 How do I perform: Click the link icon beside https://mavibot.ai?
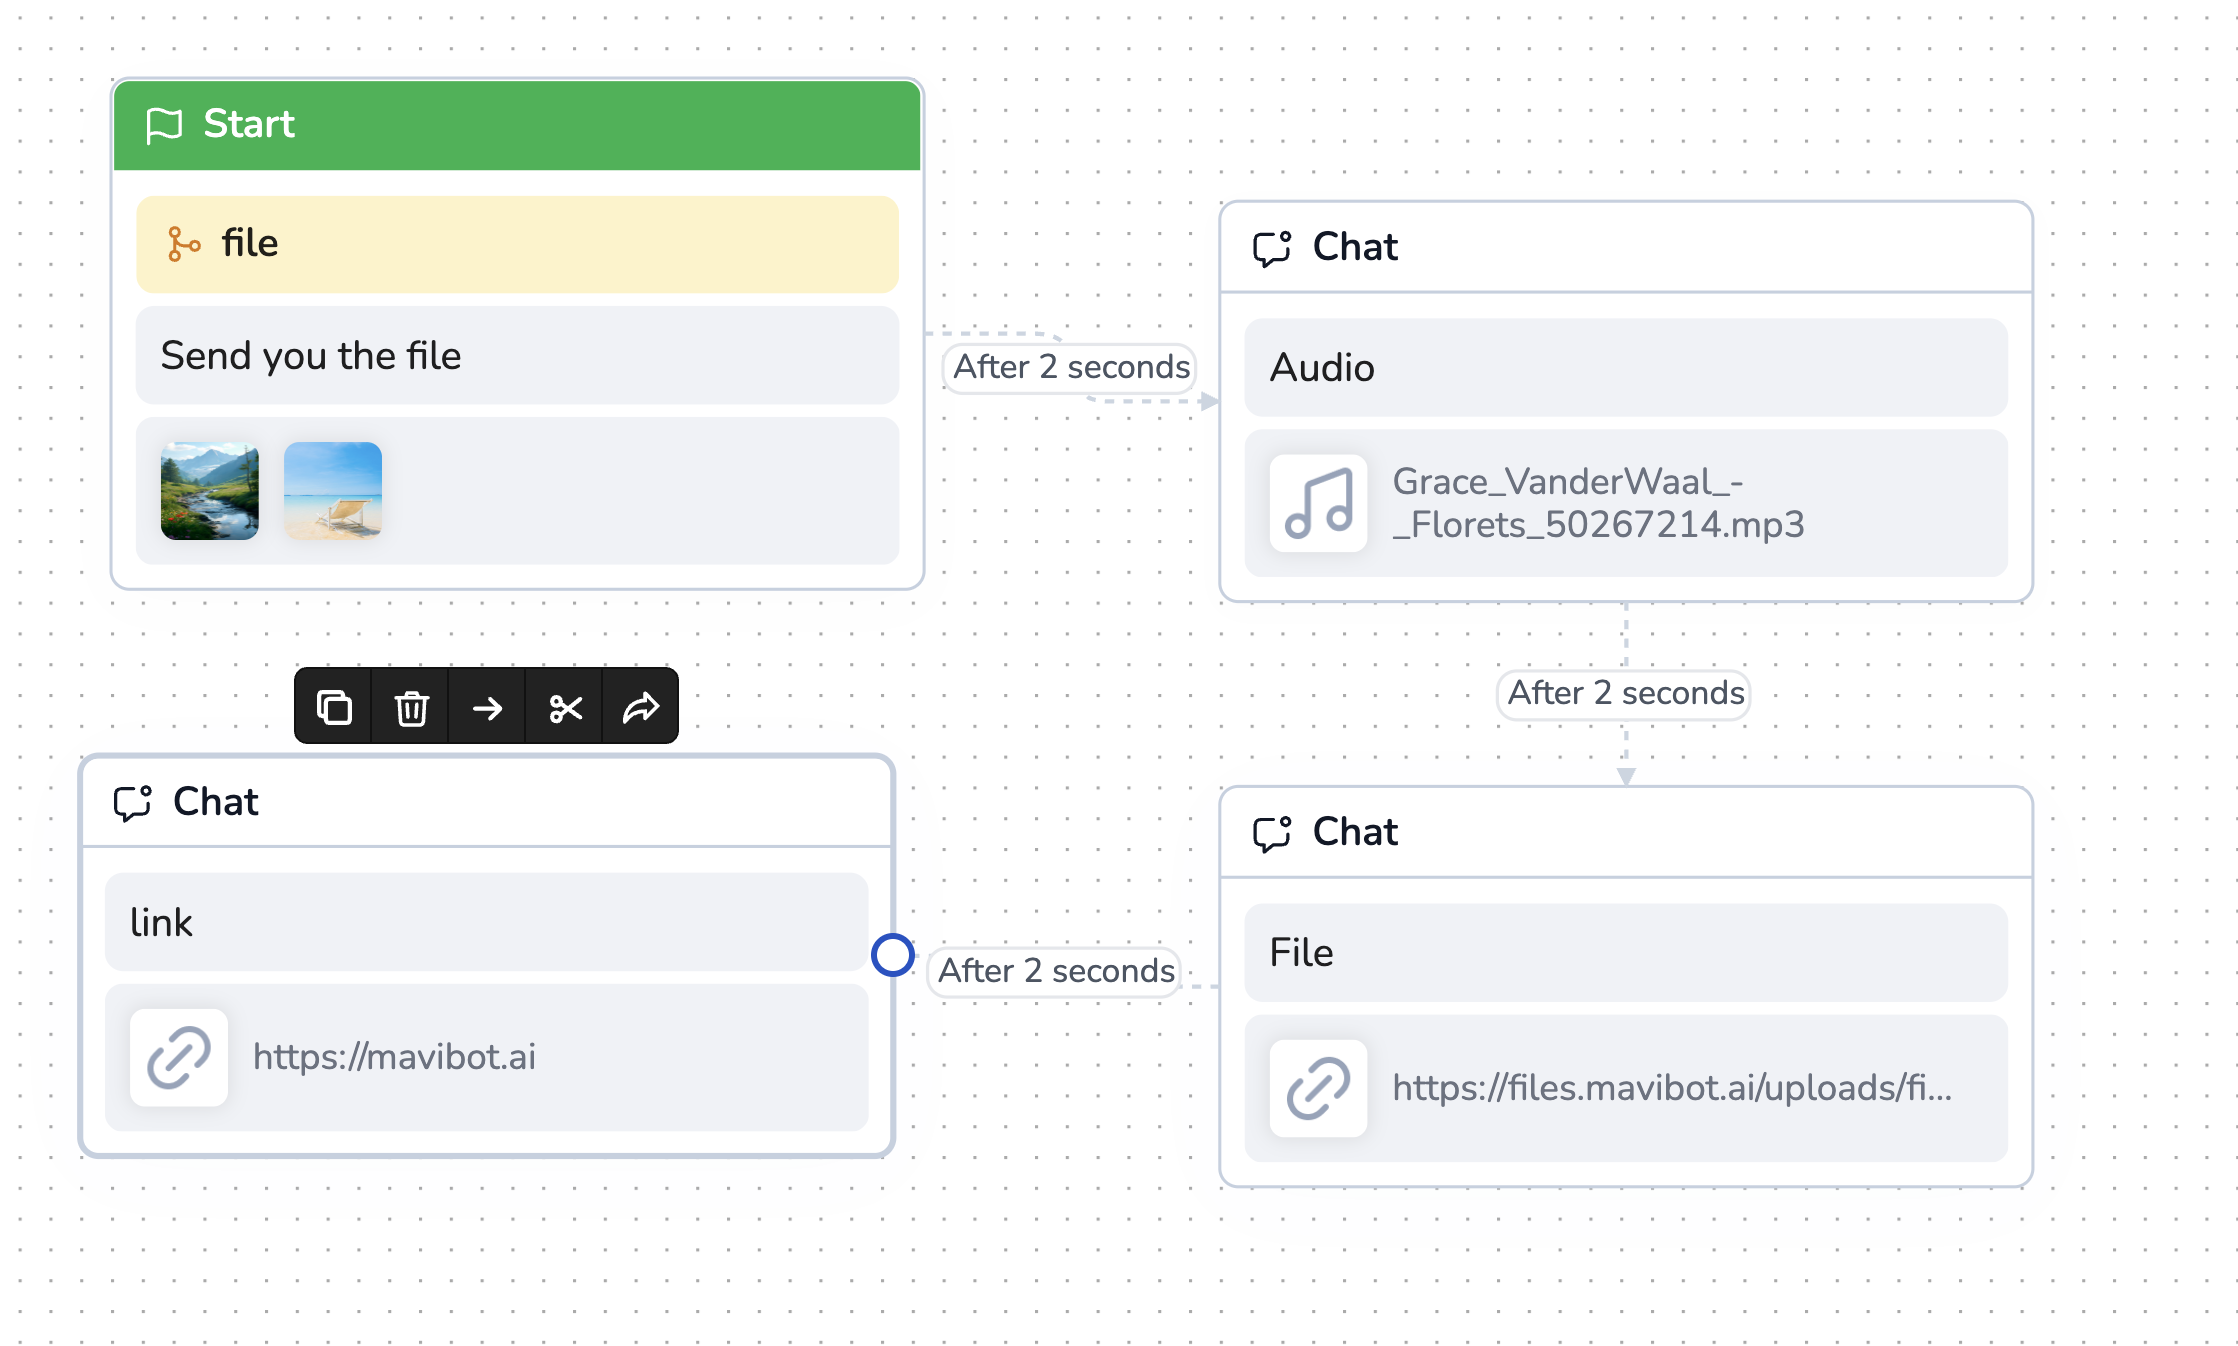point(179,1057)
